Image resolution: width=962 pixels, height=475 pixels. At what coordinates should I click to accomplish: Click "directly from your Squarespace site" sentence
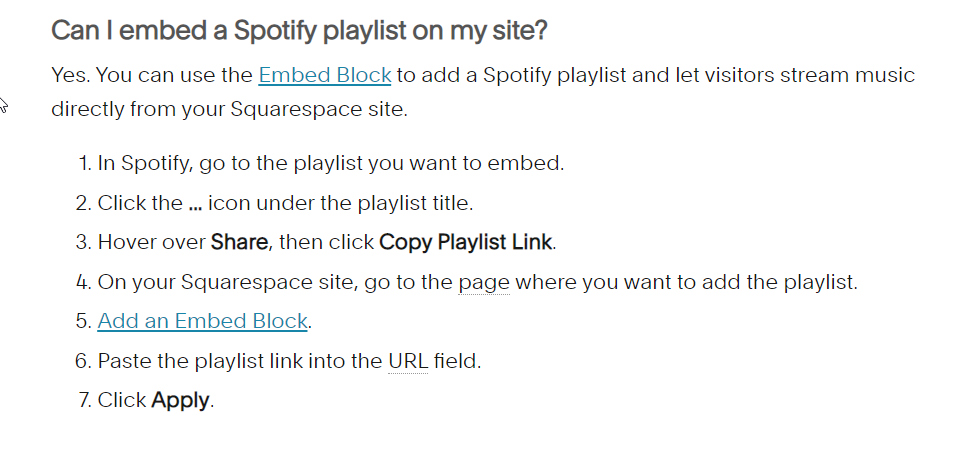229,109
